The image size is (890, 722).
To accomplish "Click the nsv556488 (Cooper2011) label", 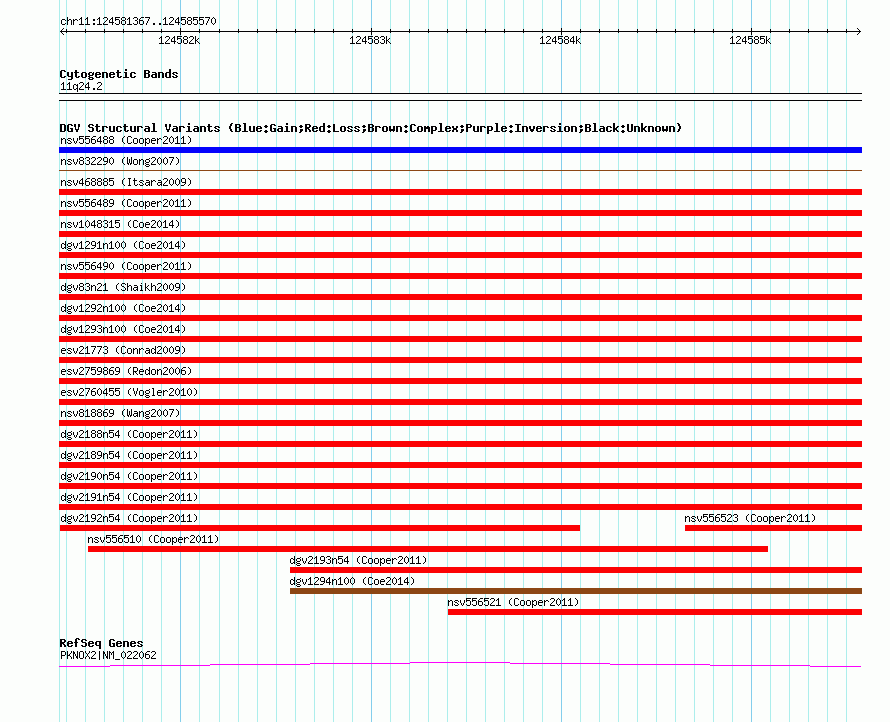I will 126,140.
